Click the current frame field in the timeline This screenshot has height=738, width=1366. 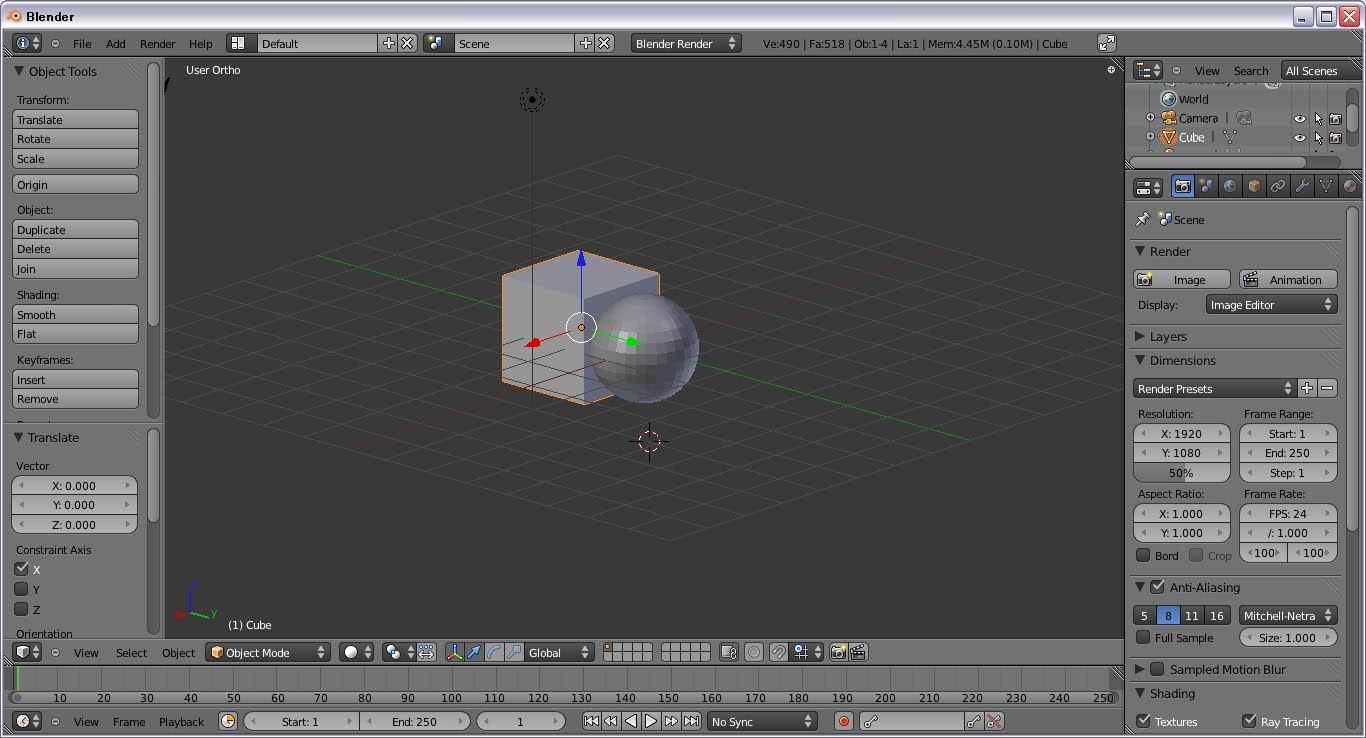point(521,720)
